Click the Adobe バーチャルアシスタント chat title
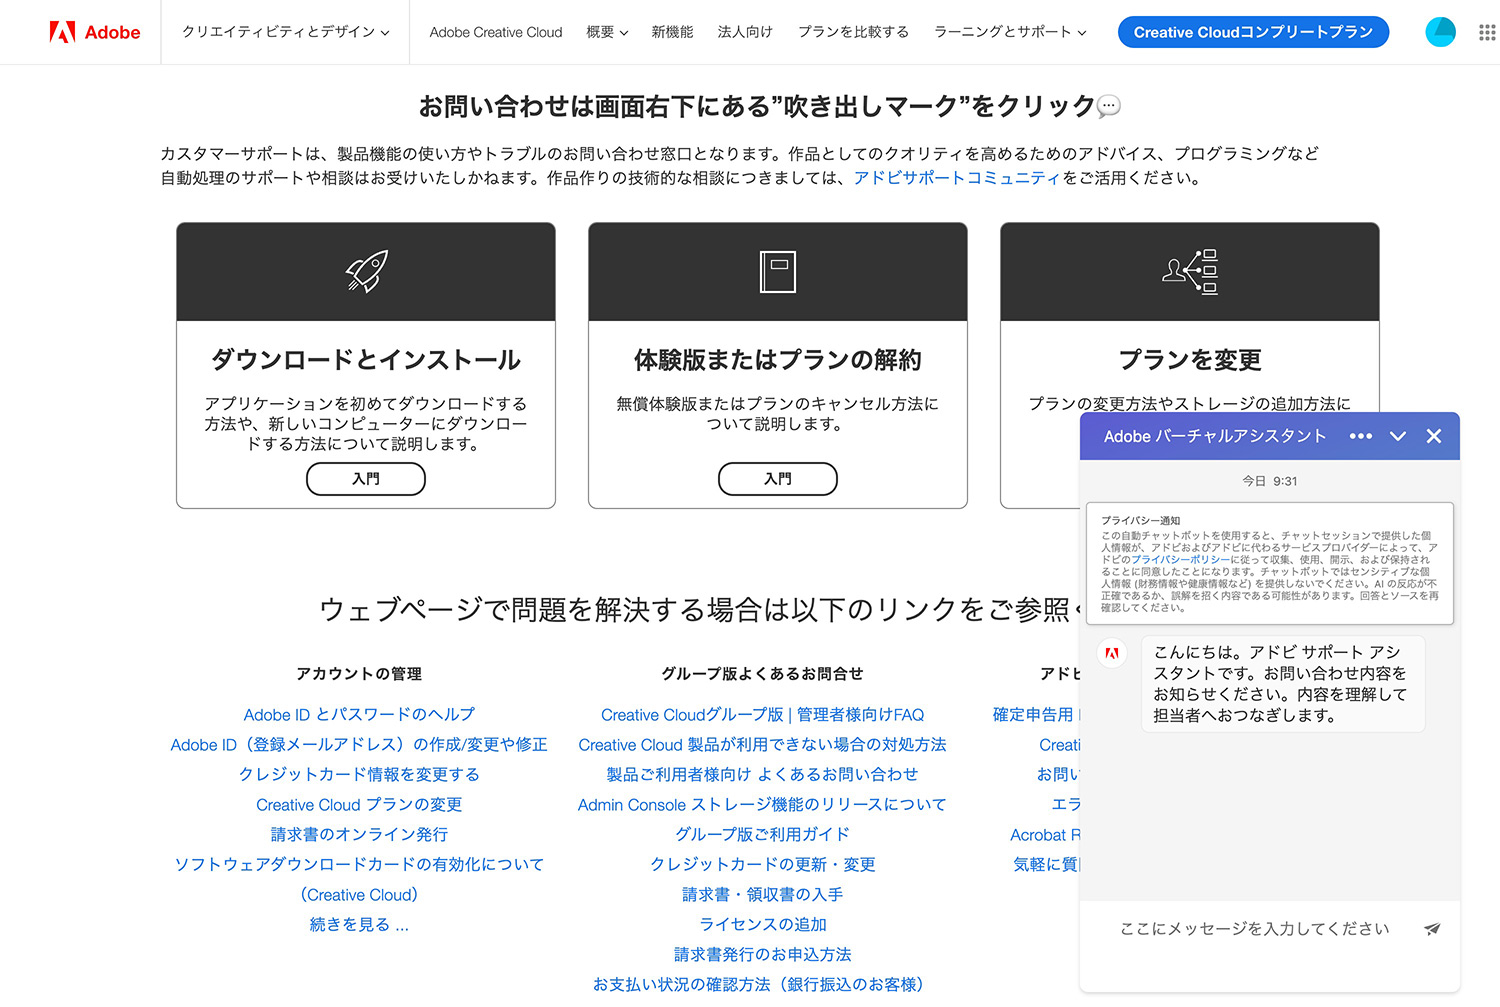1500x1007 pixels. point(1215,436)
